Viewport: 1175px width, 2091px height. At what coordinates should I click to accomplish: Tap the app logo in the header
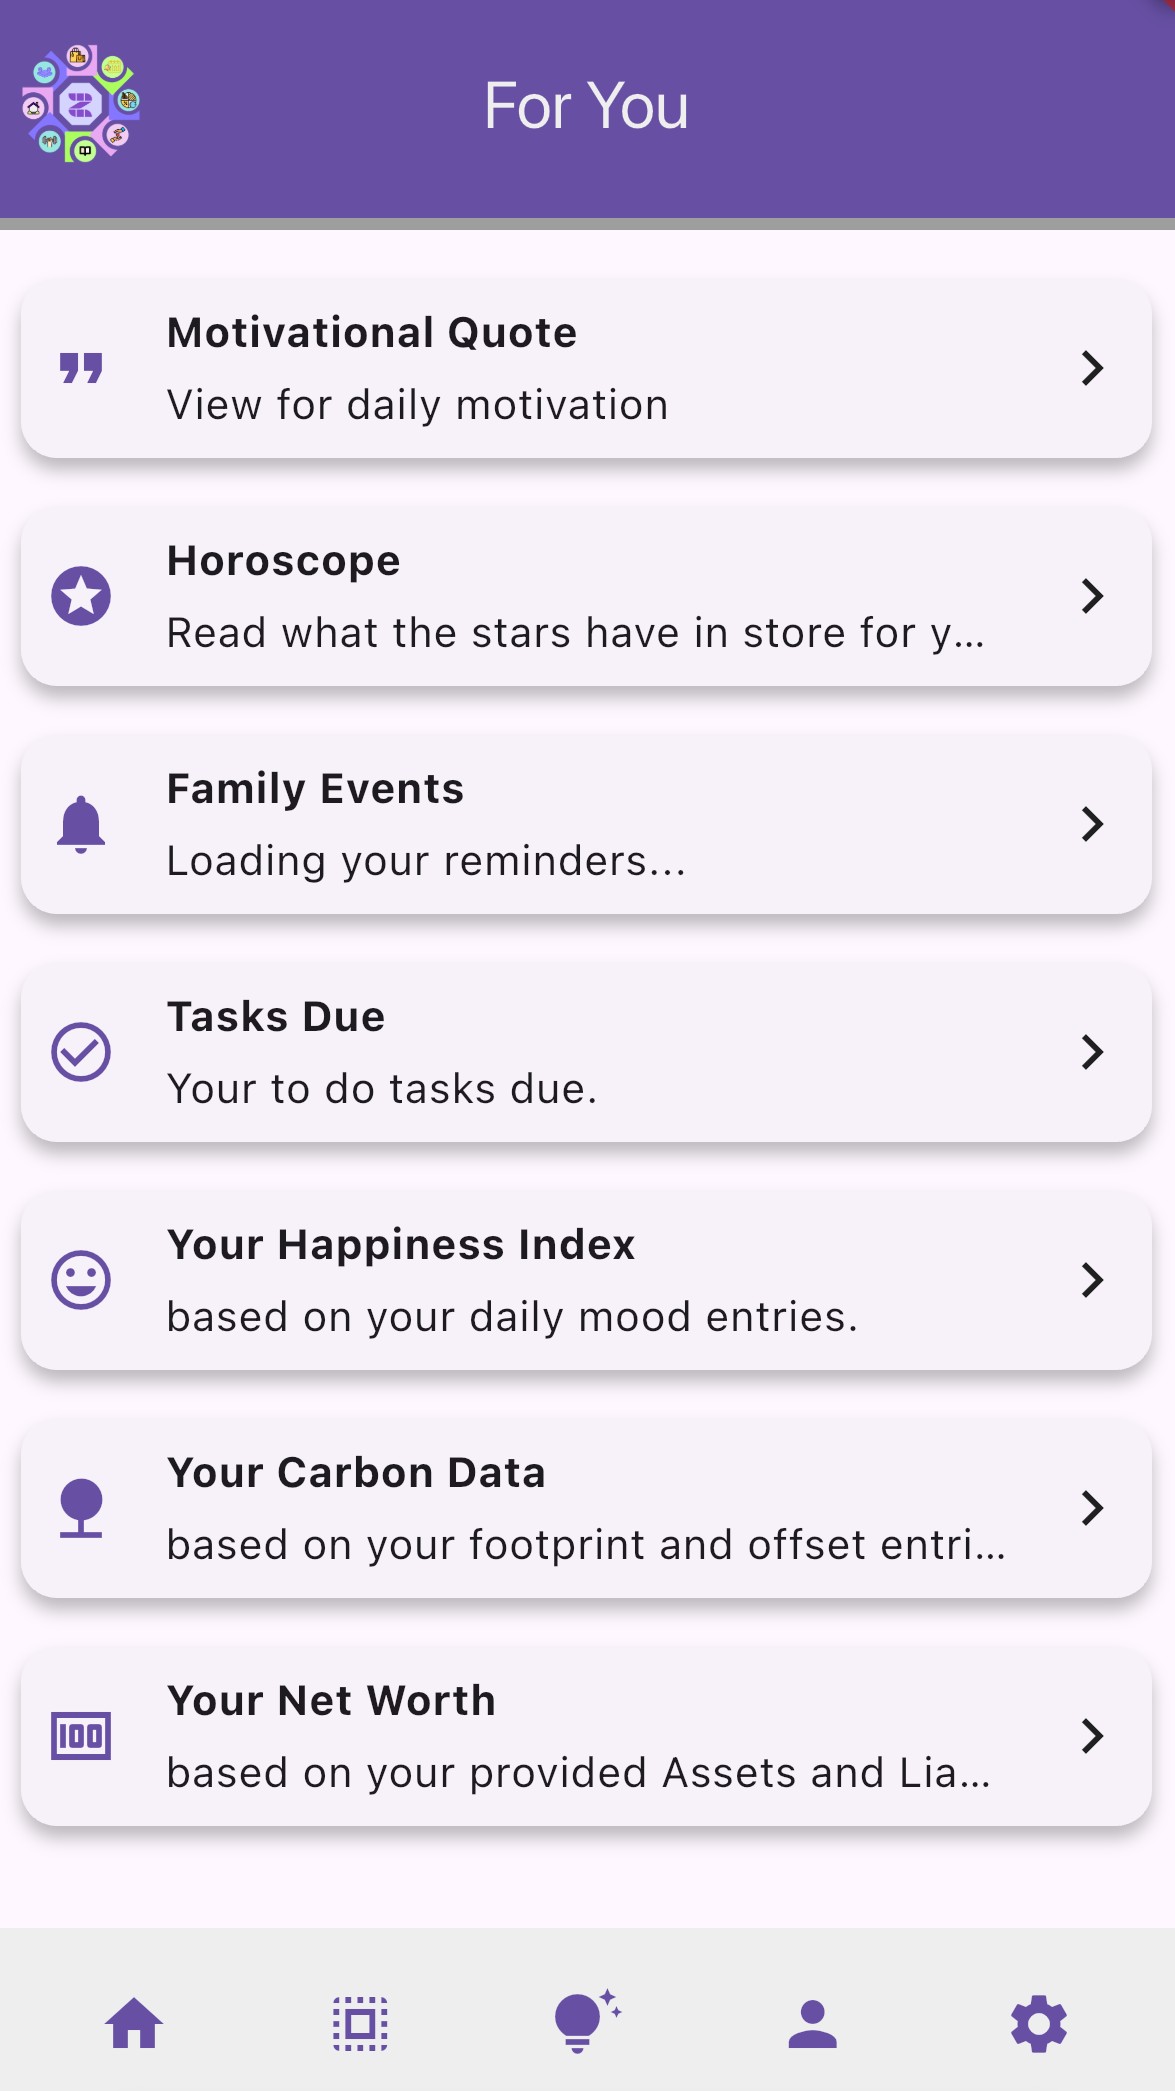[81, 104]
